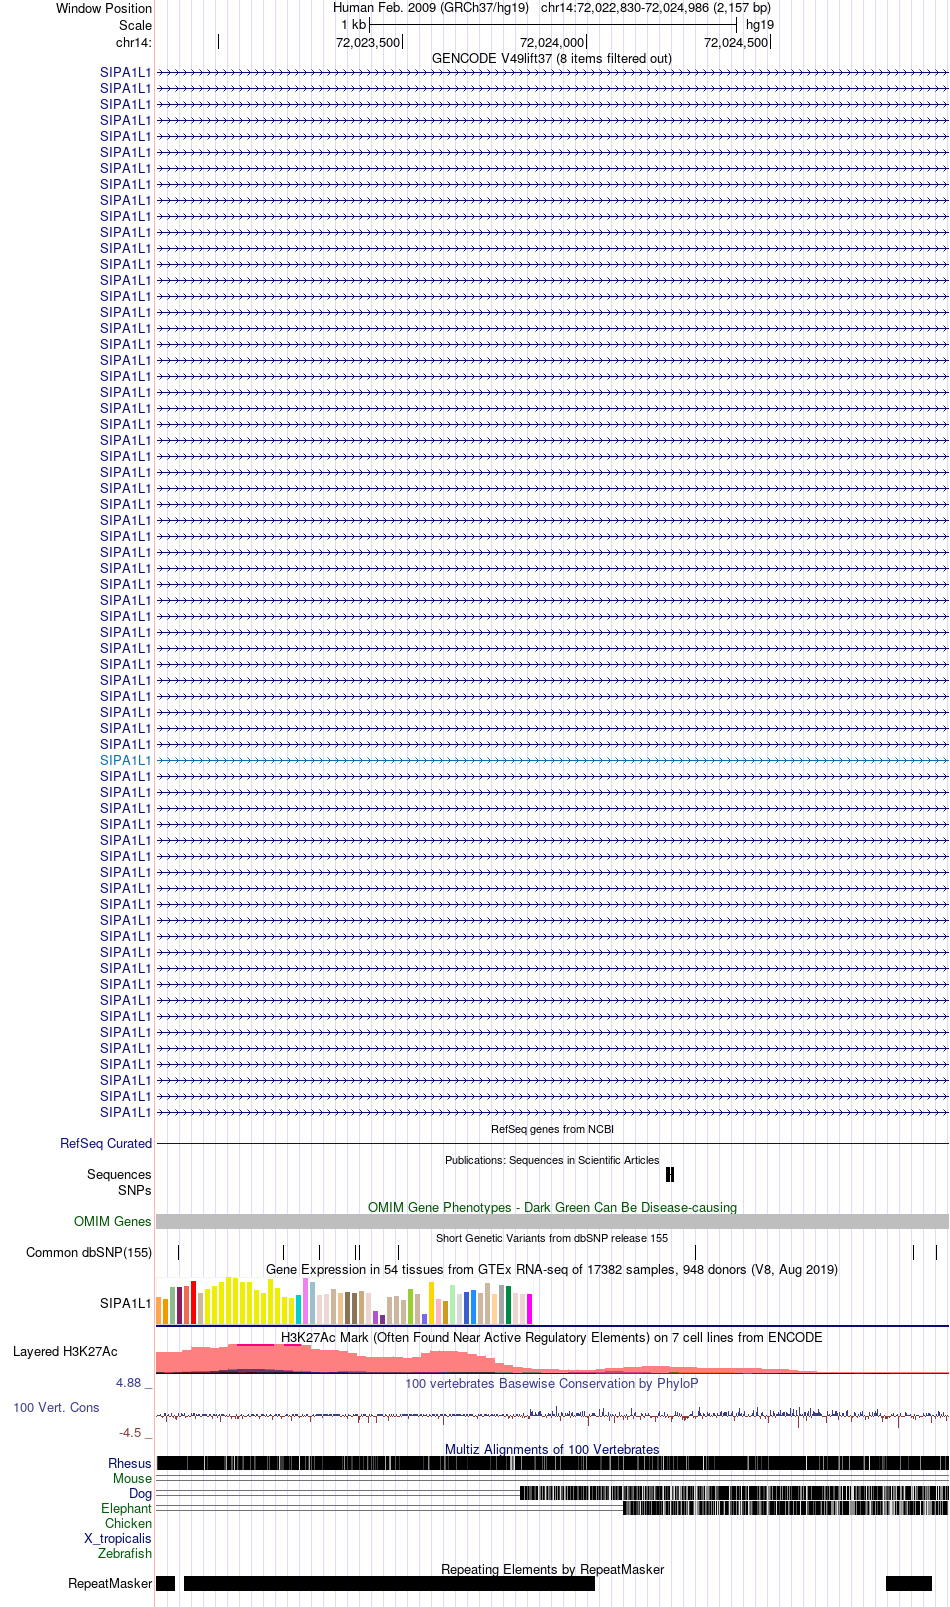This screenshot has width=950, height=1607.
Task: Open 'Repeating Elements by RepeatMasker' title
Action: (552, 1569)
